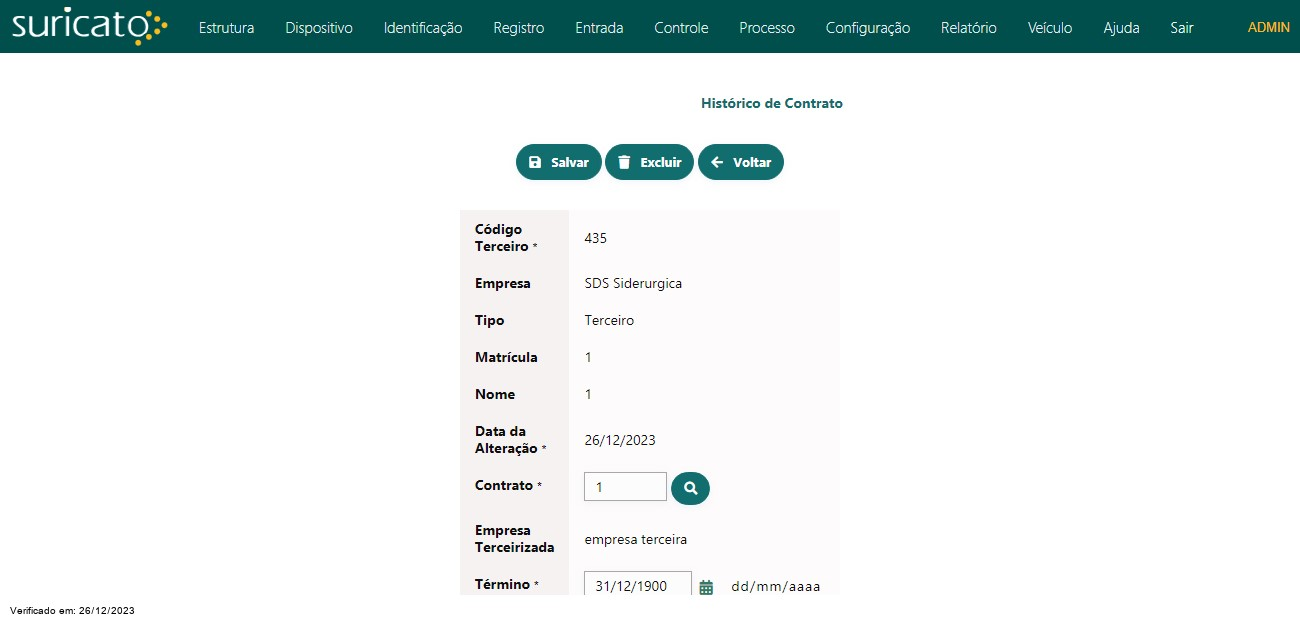Select the SDS Siderurgica company text
Image resolution: width=1300 pixels, height=625 pixels.
click(633, 283)
